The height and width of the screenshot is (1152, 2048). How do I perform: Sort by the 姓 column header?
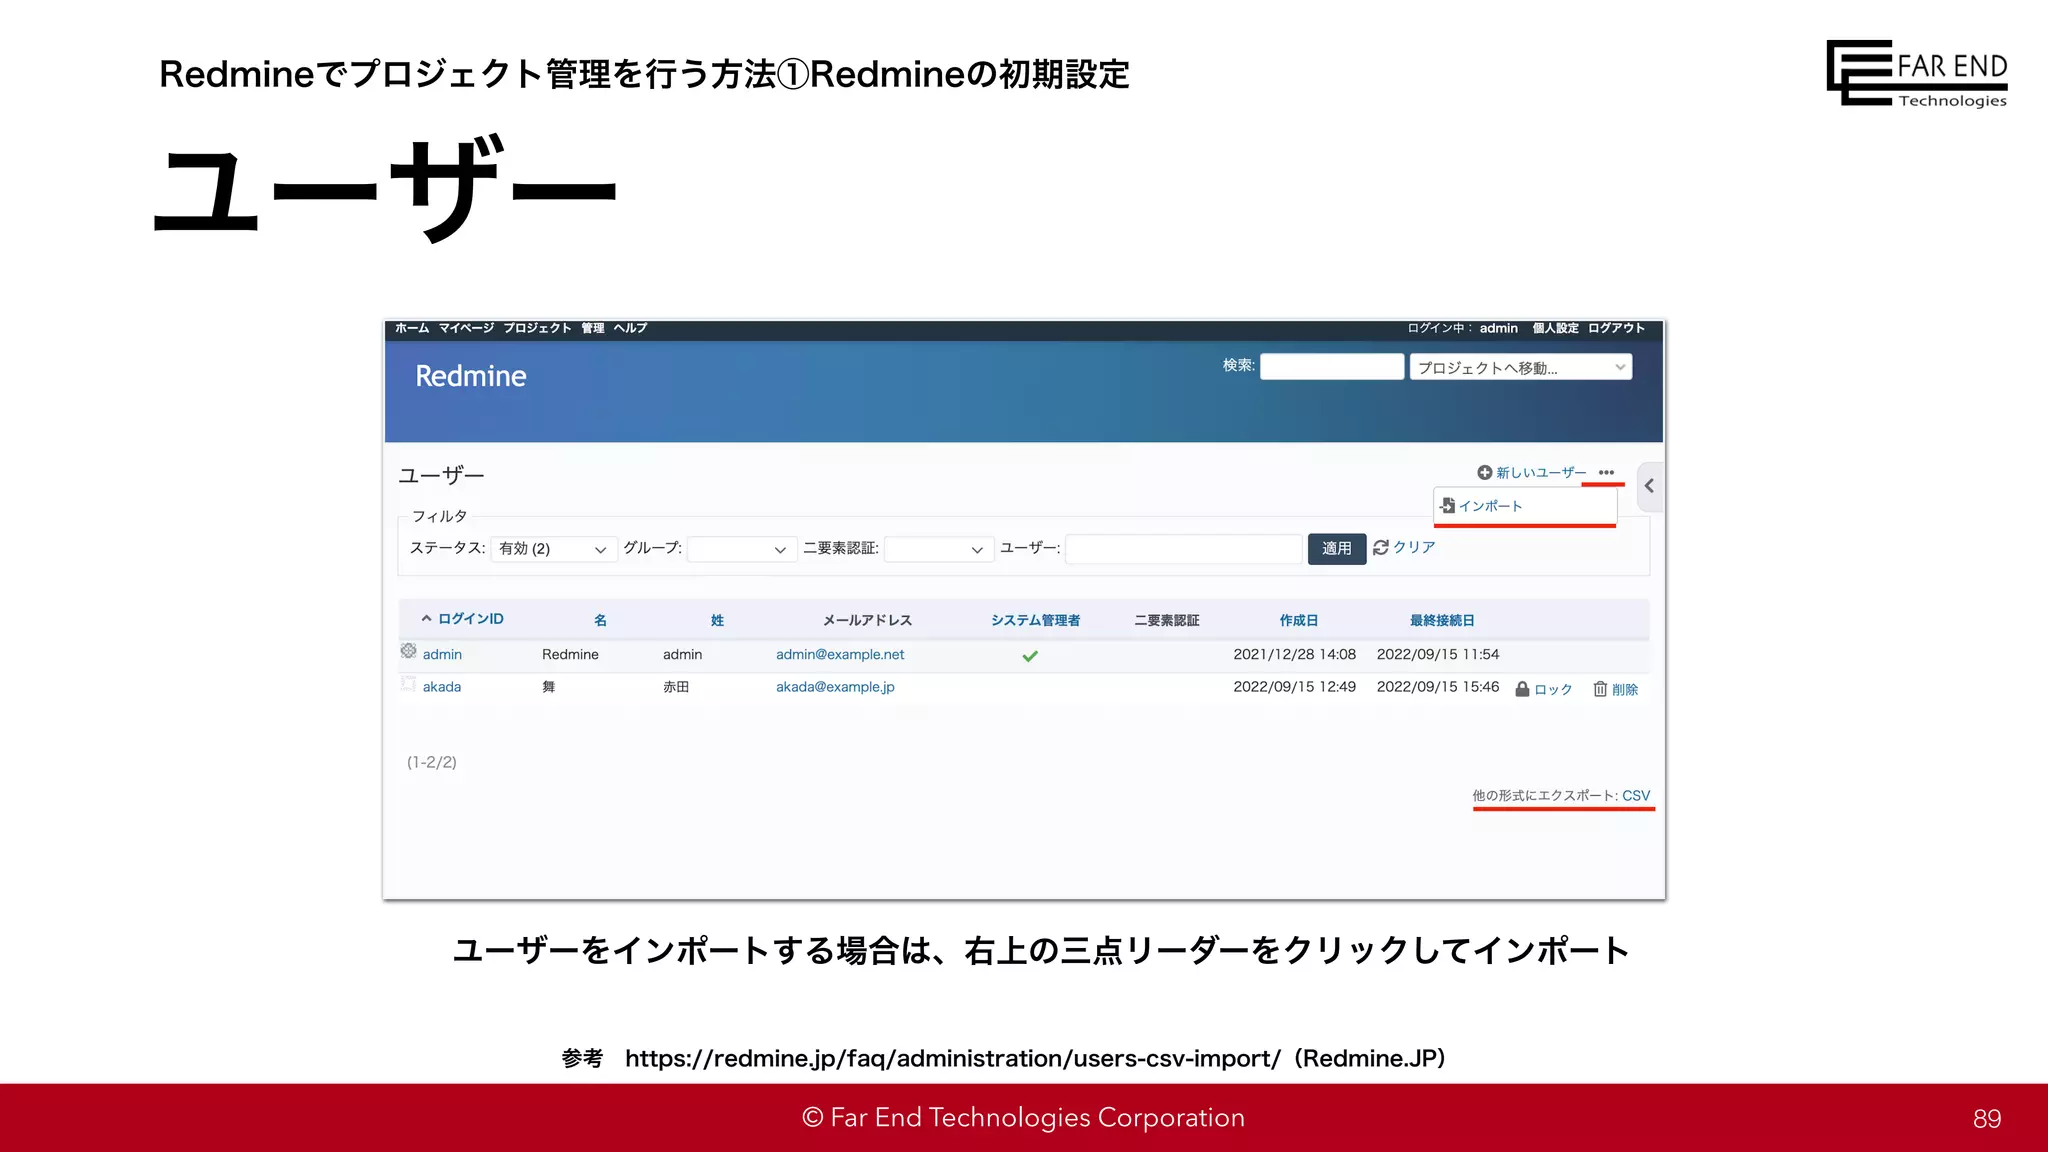click(x=717, y=620)
